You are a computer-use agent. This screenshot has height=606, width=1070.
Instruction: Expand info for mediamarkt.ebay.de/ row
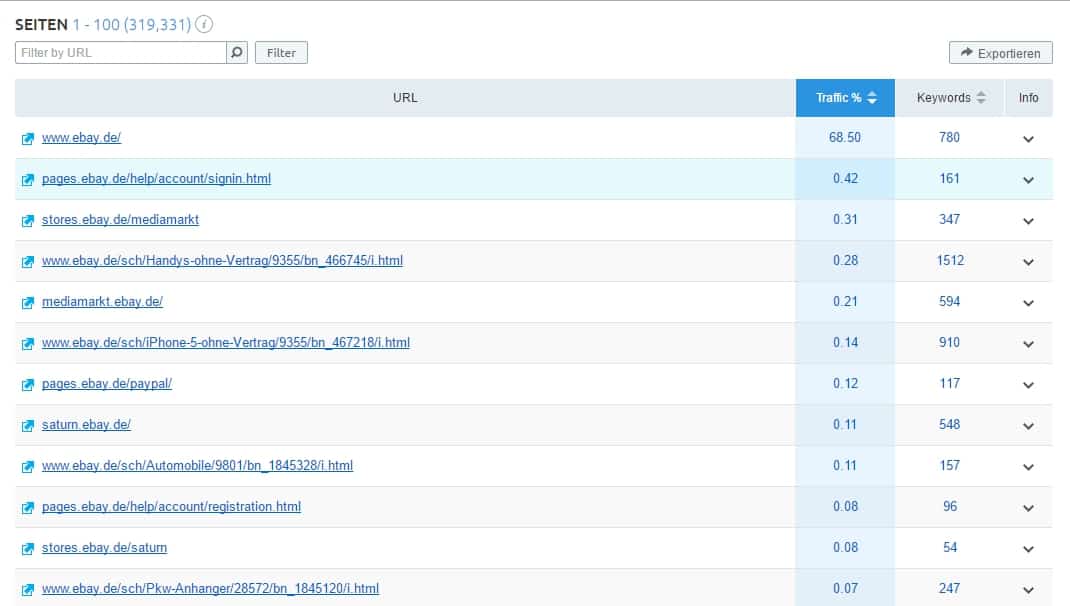tap(1028, 302)
